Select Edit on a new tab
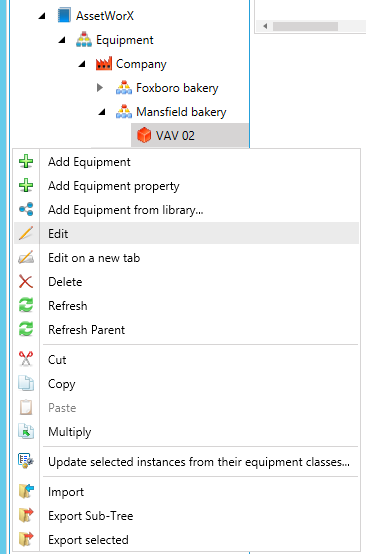Screen dimensions: 366x554 tap(94, 258)
